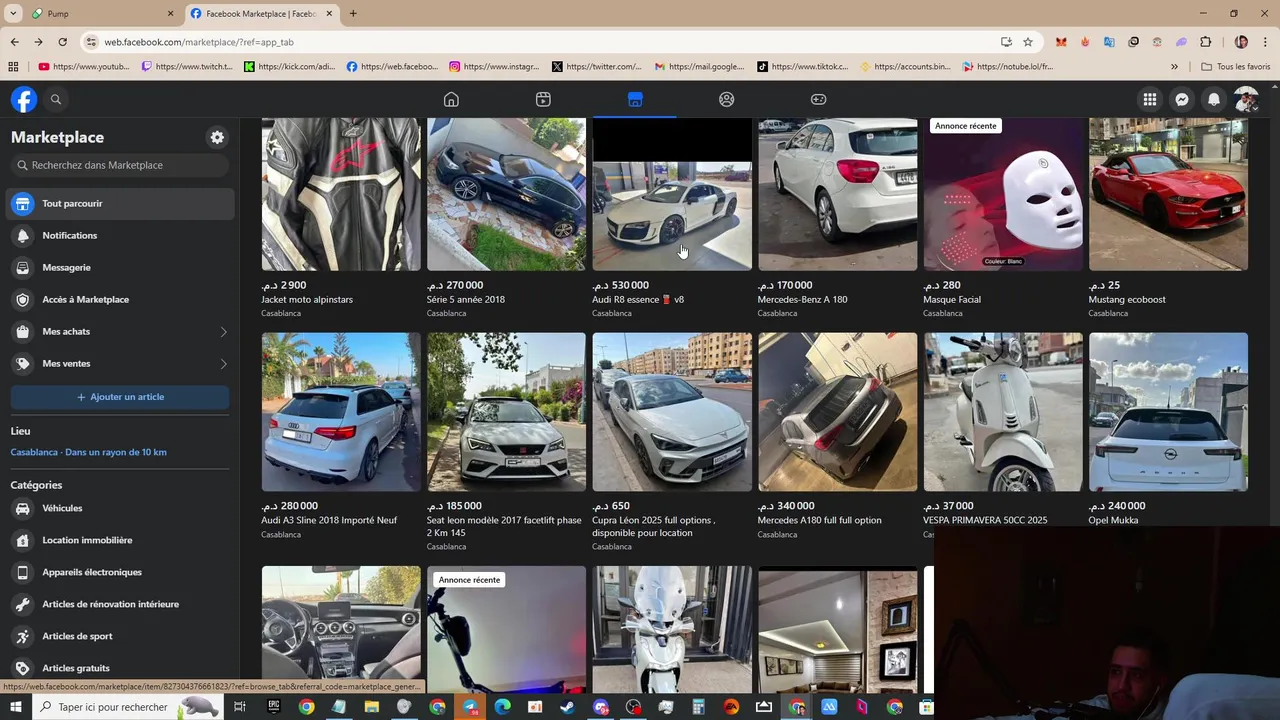Open the Gaming icon in top nav
1280x720 pixels.
(818, 99)
